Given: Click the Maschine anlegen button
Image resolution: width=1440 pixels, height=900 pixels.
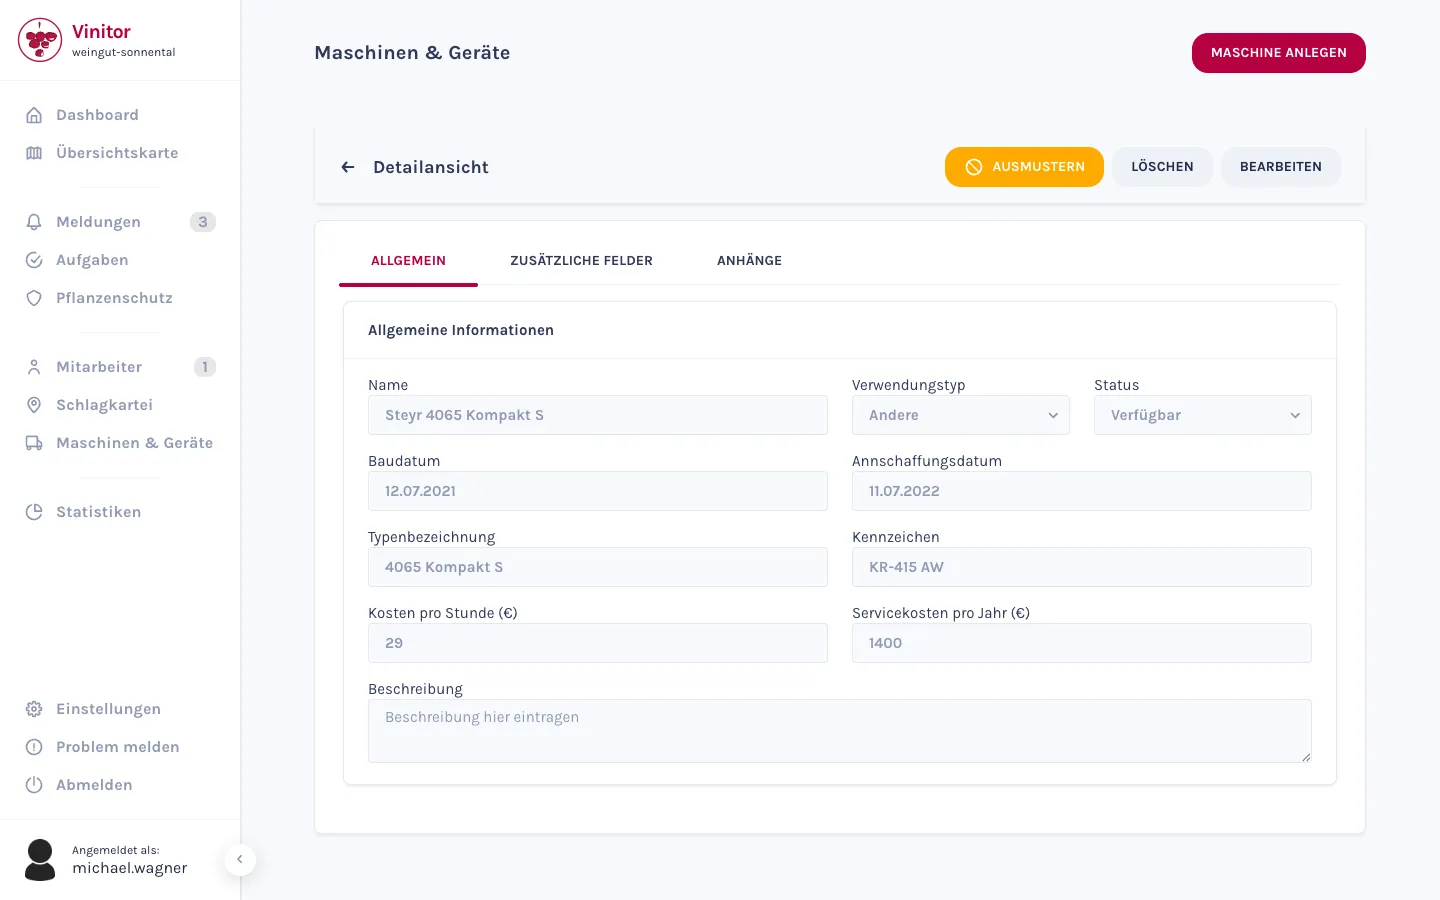Looking at the screenshot, I should tap(1279, 53).
